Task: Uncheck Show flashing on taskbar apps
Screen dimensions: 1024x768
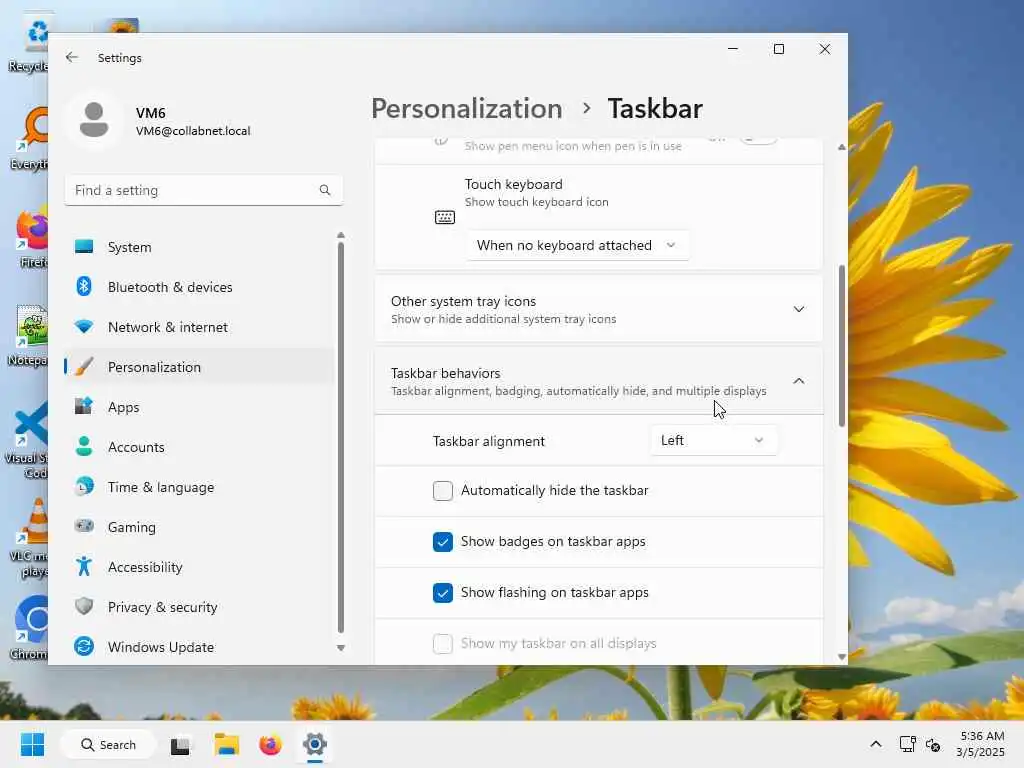Action: click(x=443, y=592)
